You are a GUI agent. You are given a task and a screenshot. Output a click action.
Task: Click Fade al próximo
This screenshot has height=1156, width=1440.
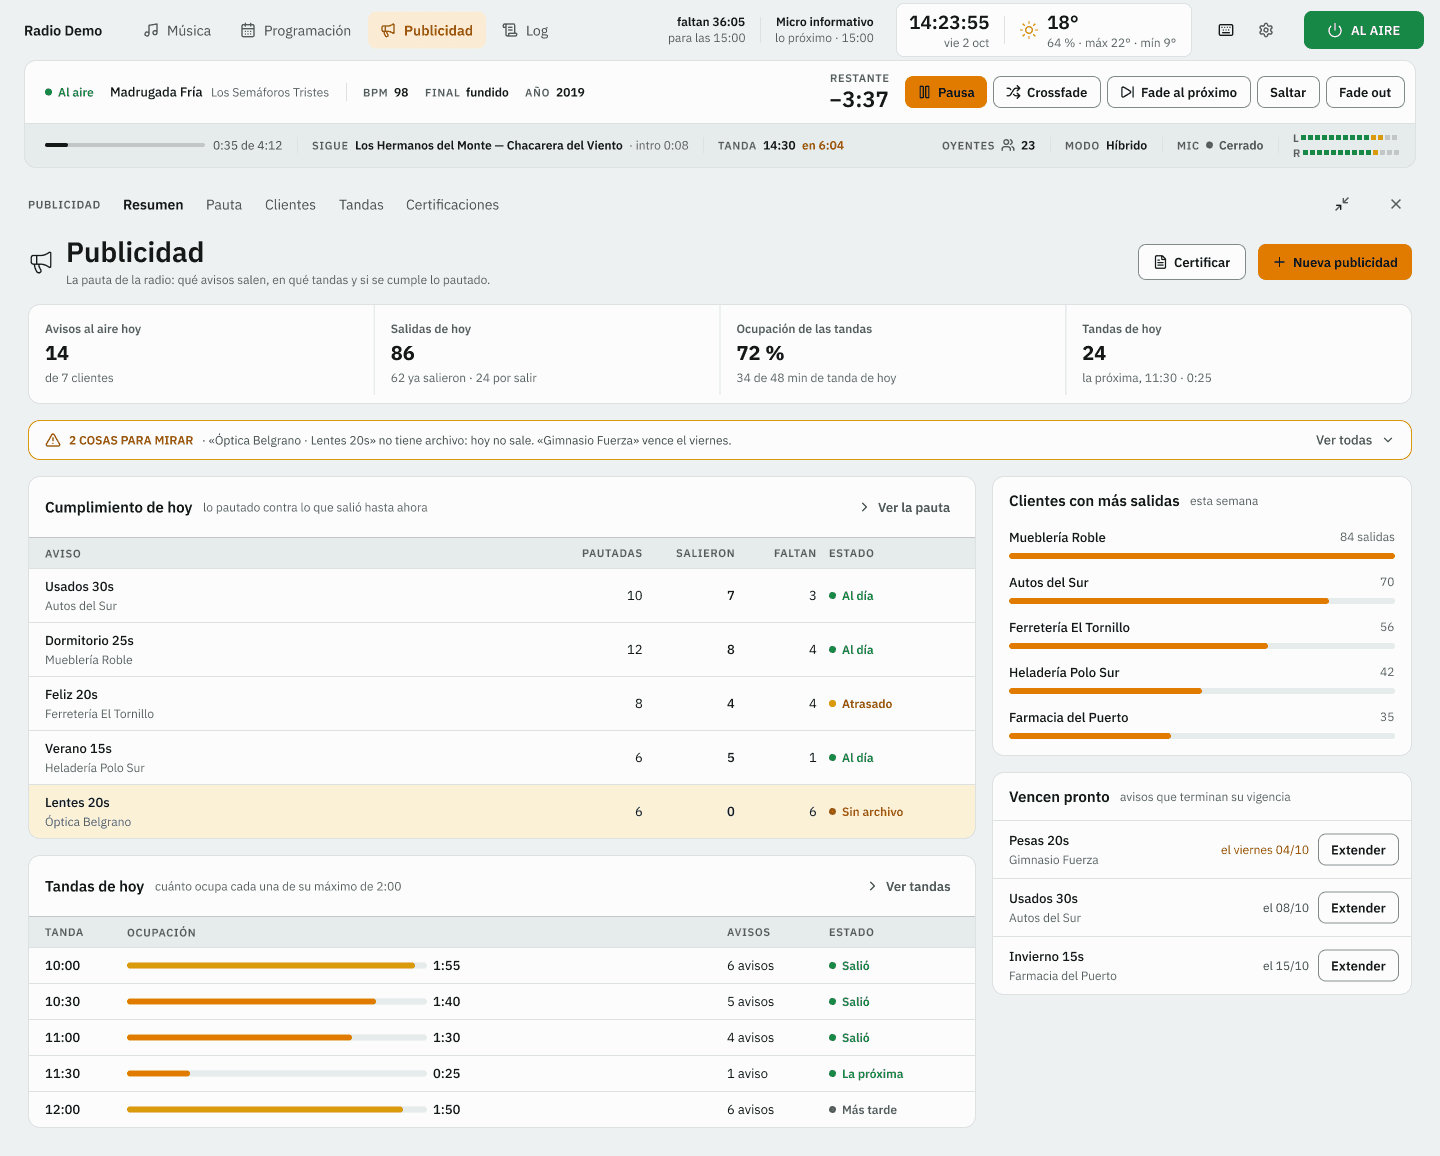(1178, 92)
